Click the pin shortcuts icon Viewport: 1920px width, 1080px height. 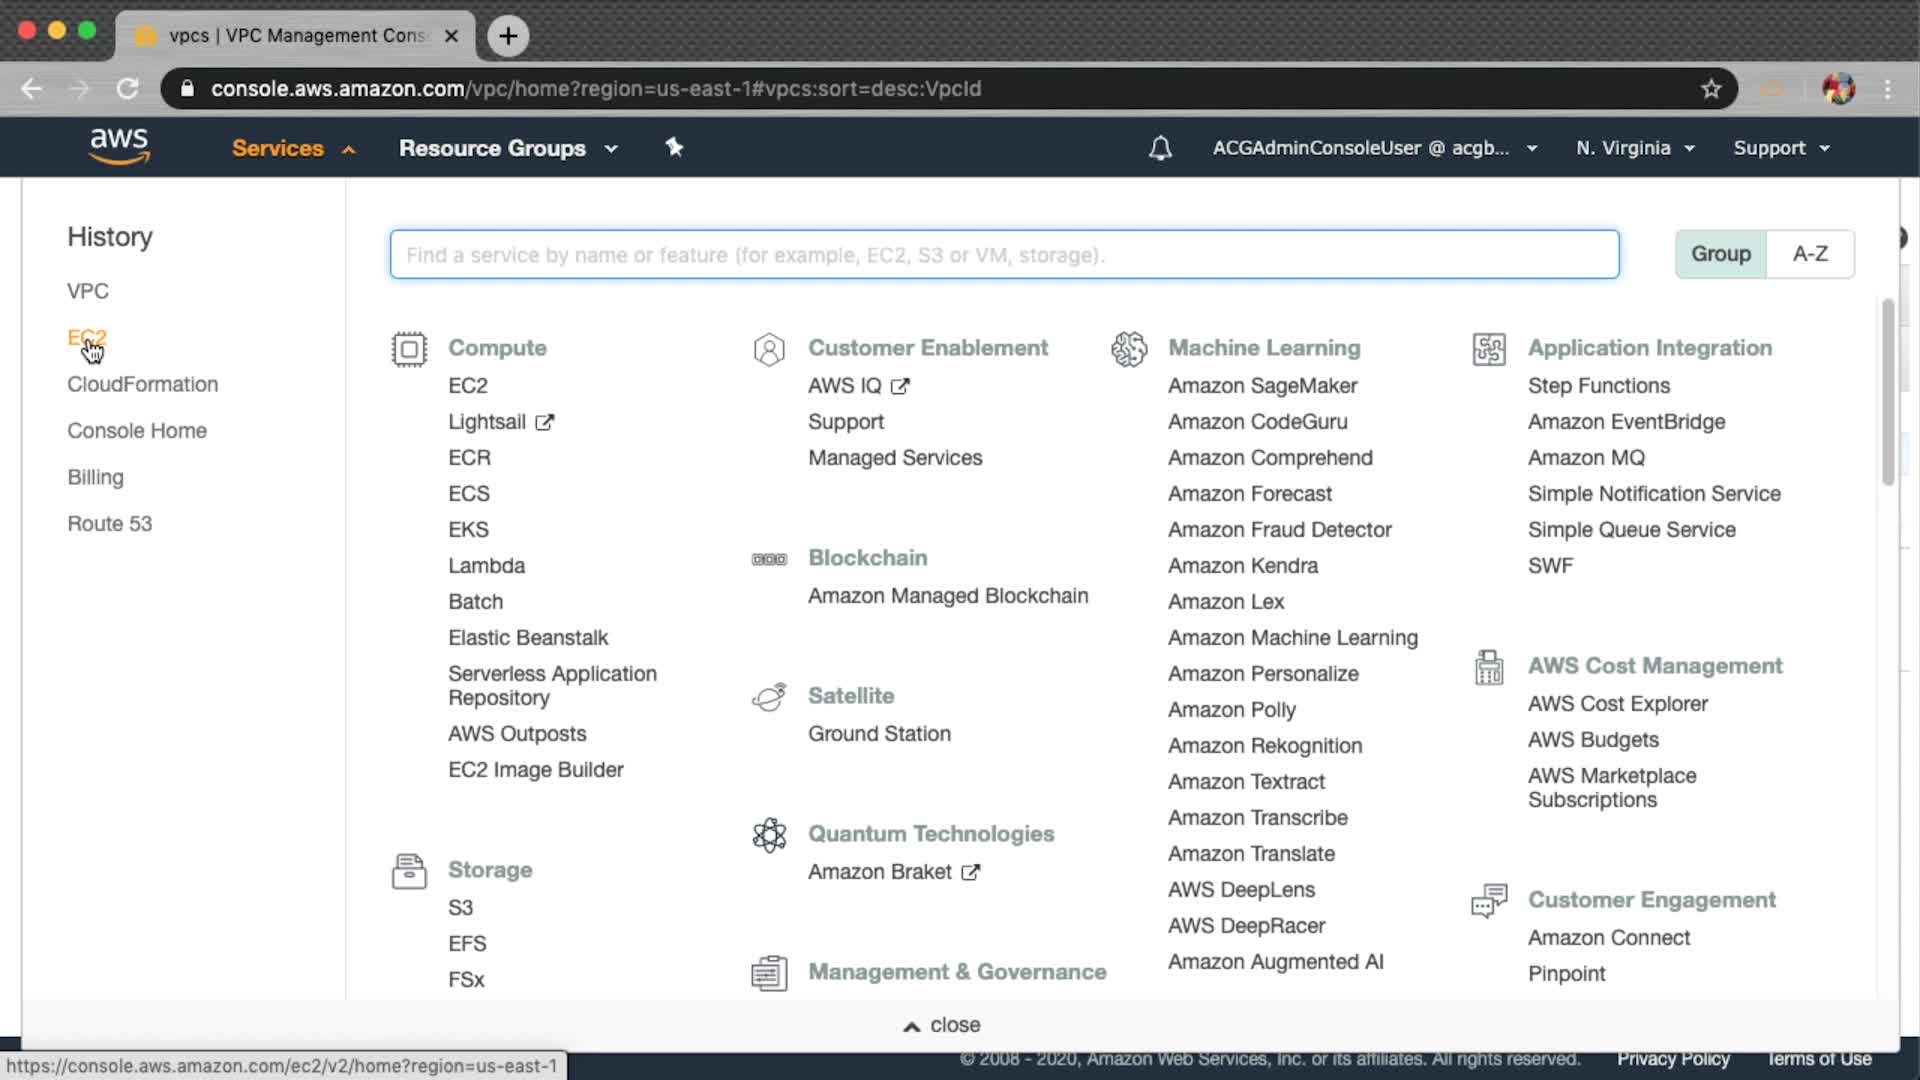[x=674, y=147]
